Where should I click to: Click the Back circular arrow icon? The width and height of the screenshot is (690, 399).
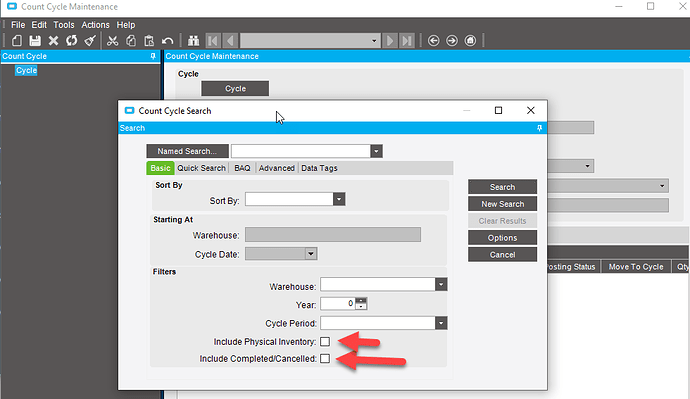tap(433, 41)
